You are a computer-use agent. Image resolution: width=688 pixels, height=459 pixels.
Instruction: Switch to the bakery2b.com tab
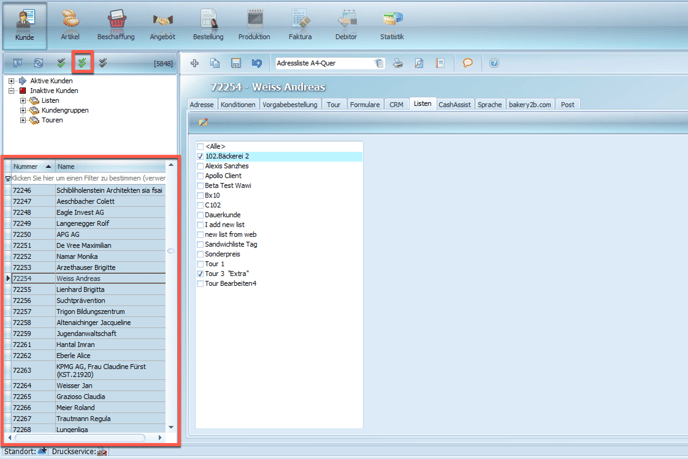pyautogui.click(x=530, y=104)
